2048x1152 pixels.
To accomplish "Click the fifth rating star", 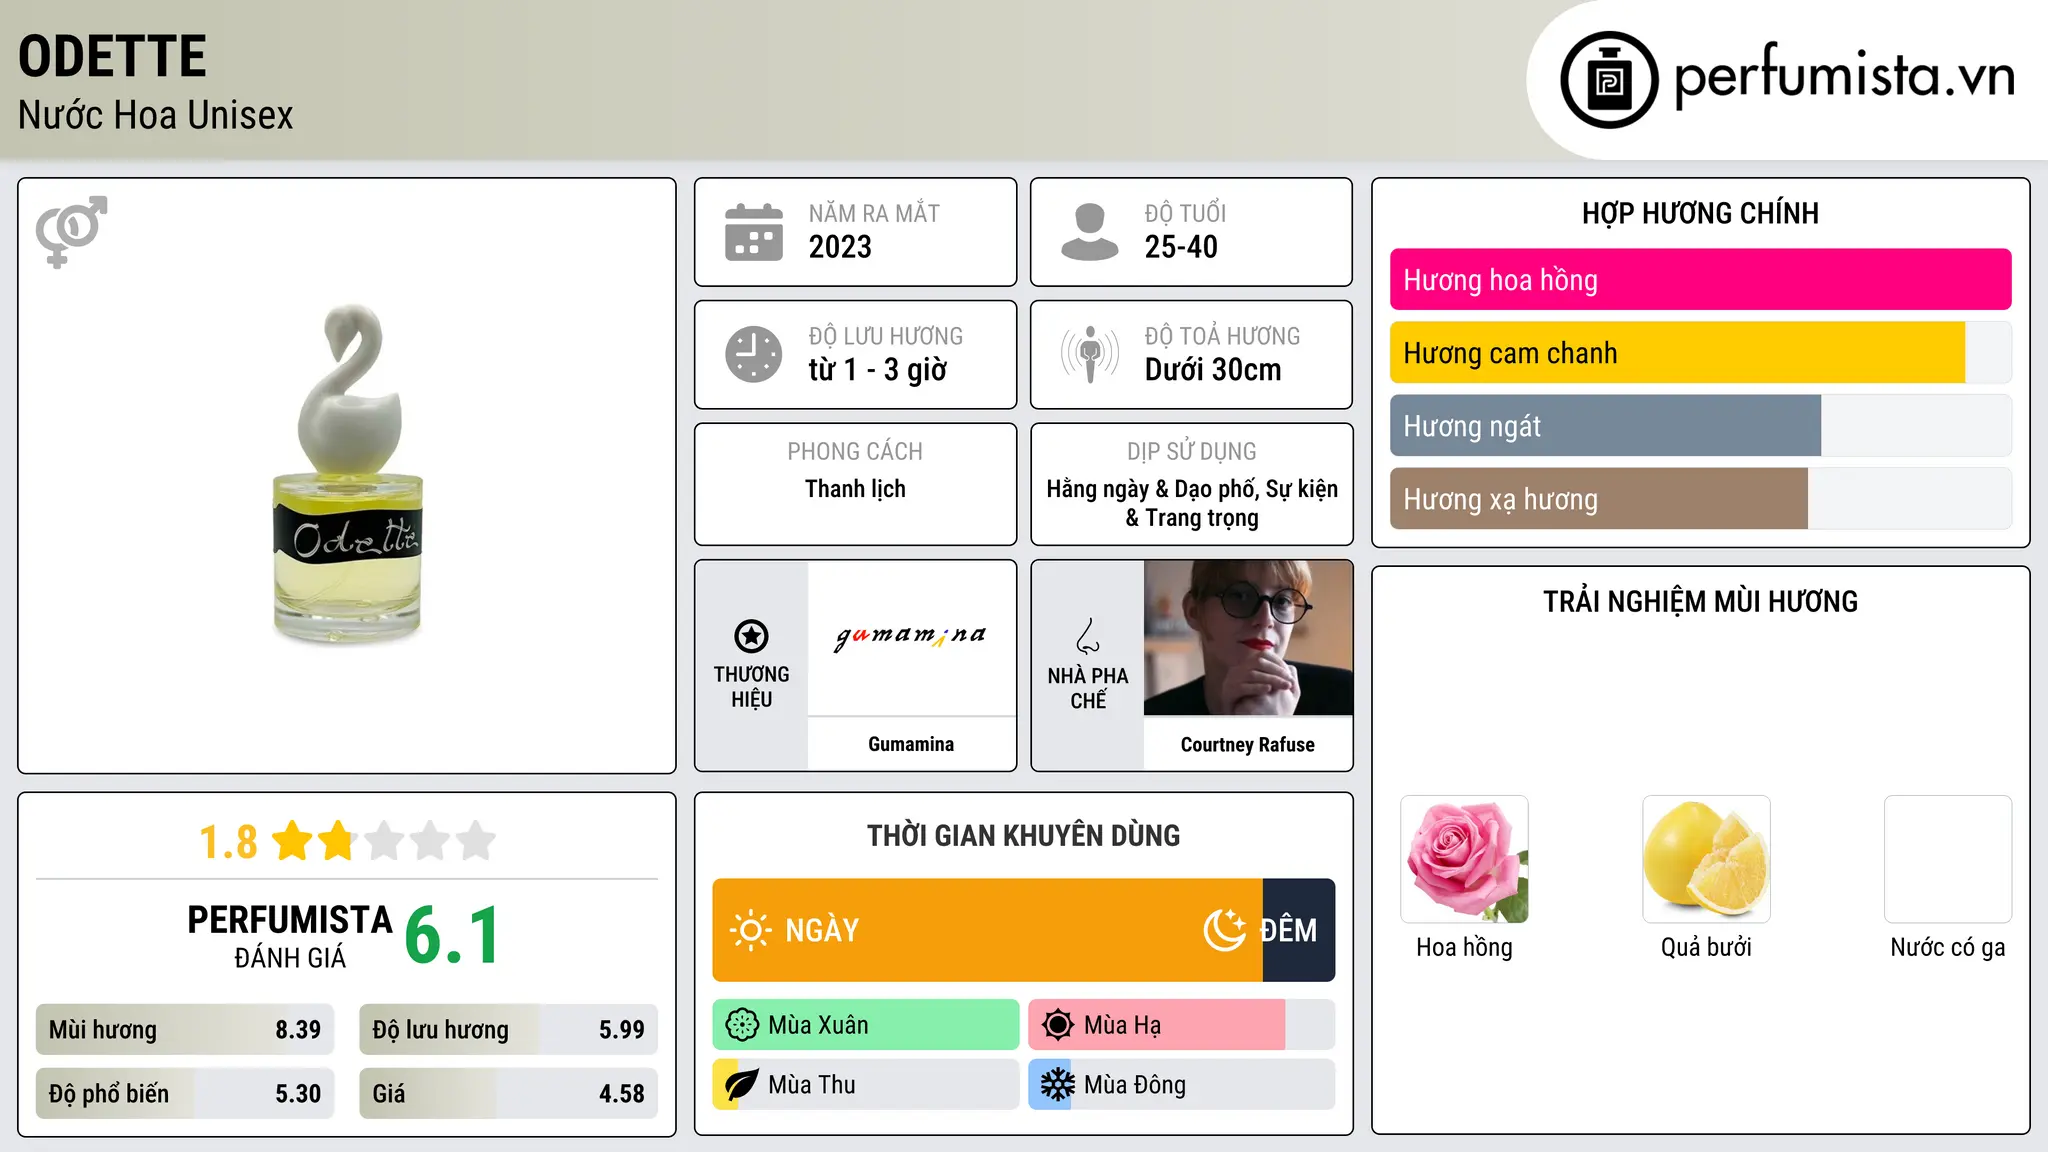I will (476, 841).
